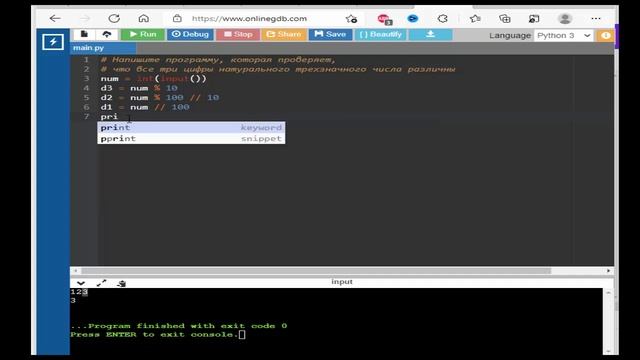Open the browser profile avatar
The width and height of the screenshot is (640, 360).
(x=565, y=18)
